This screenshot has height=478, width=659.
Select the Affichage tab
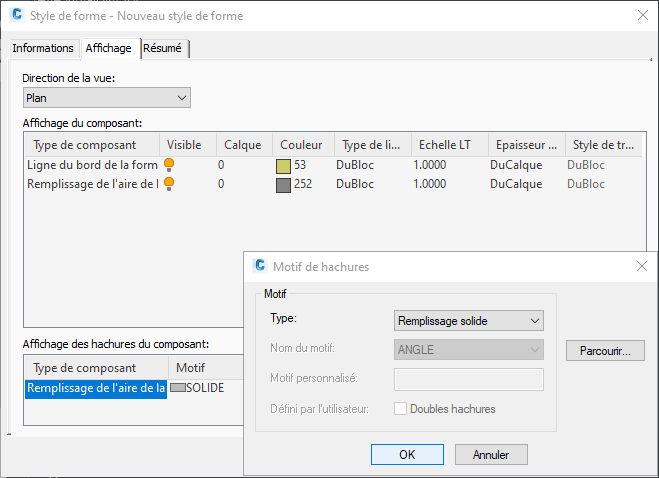pyautogui.click(x=108, y=48)
